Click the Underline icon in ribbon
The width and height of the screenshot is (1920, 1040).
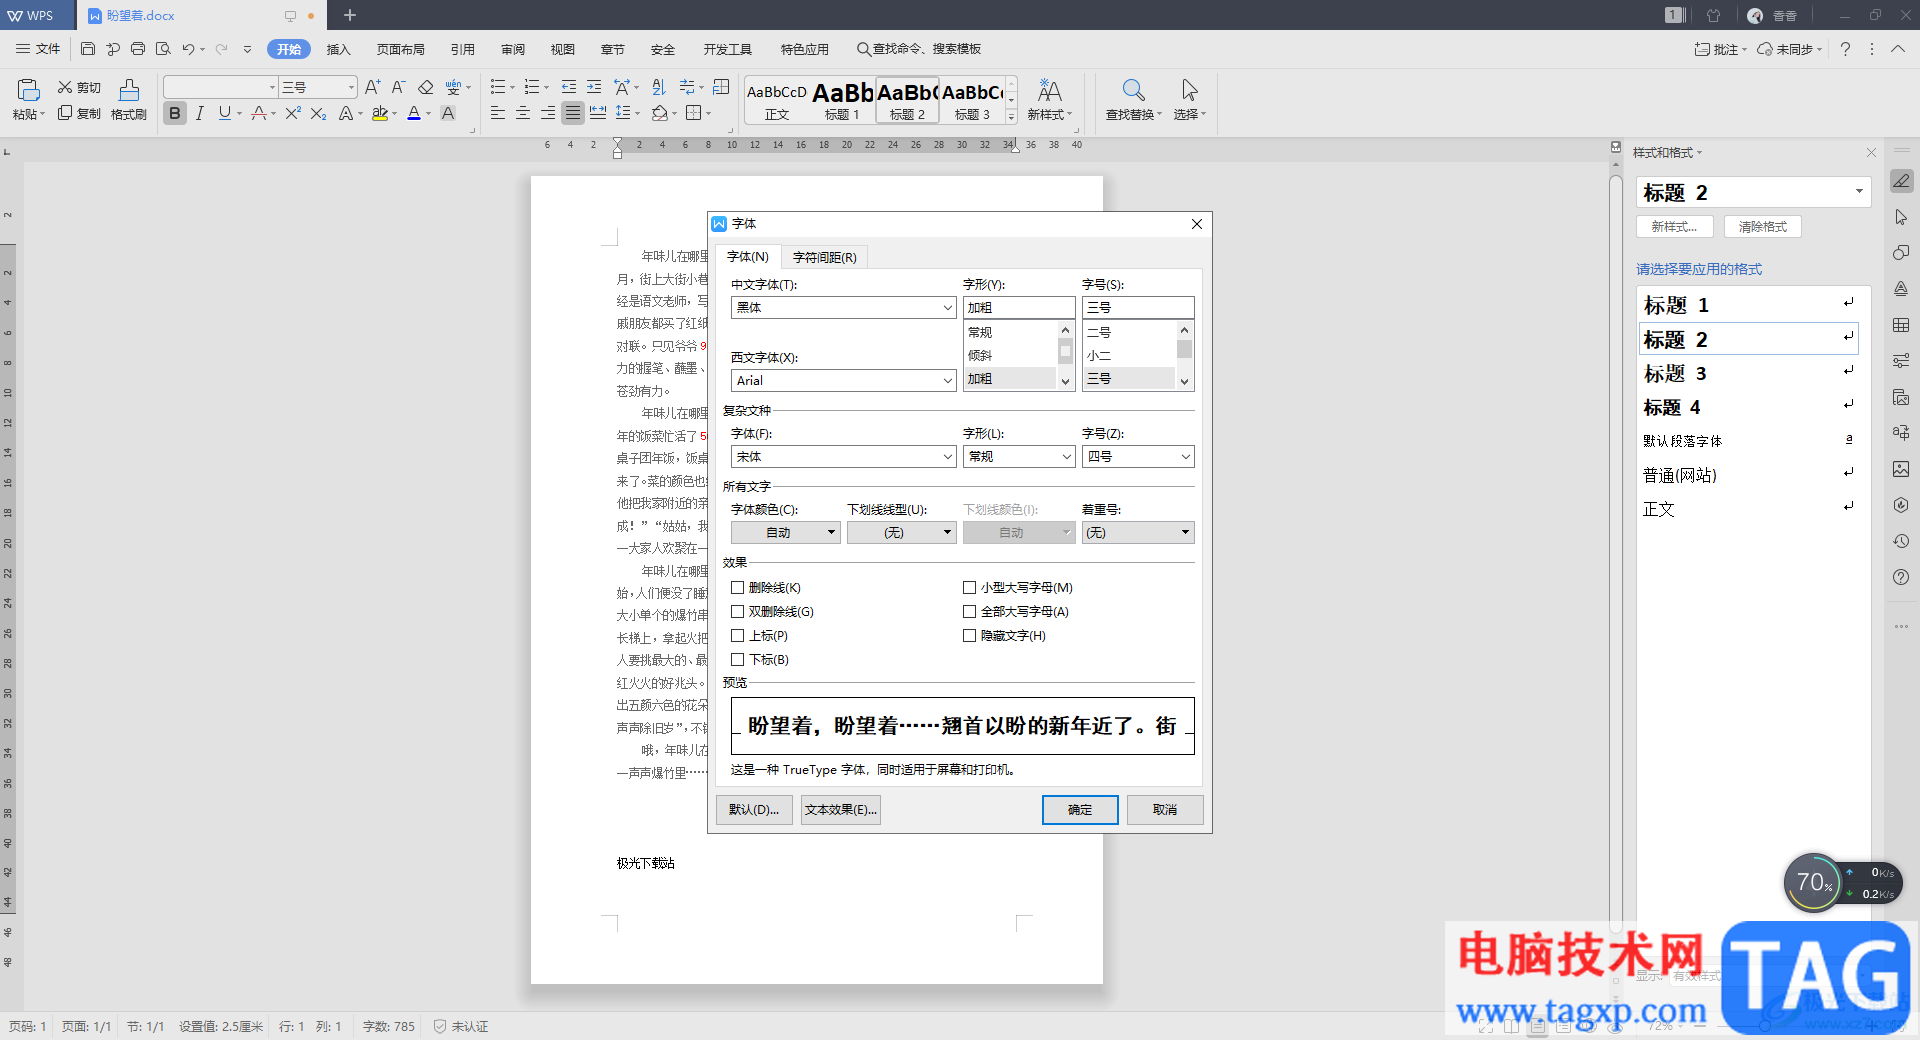coord(225,114)
